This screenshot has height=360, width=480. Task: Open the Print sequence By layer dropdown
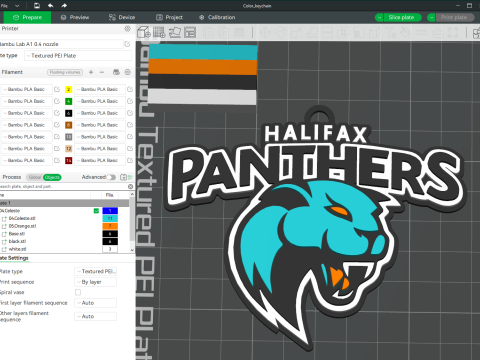click(x=96, y=282)
